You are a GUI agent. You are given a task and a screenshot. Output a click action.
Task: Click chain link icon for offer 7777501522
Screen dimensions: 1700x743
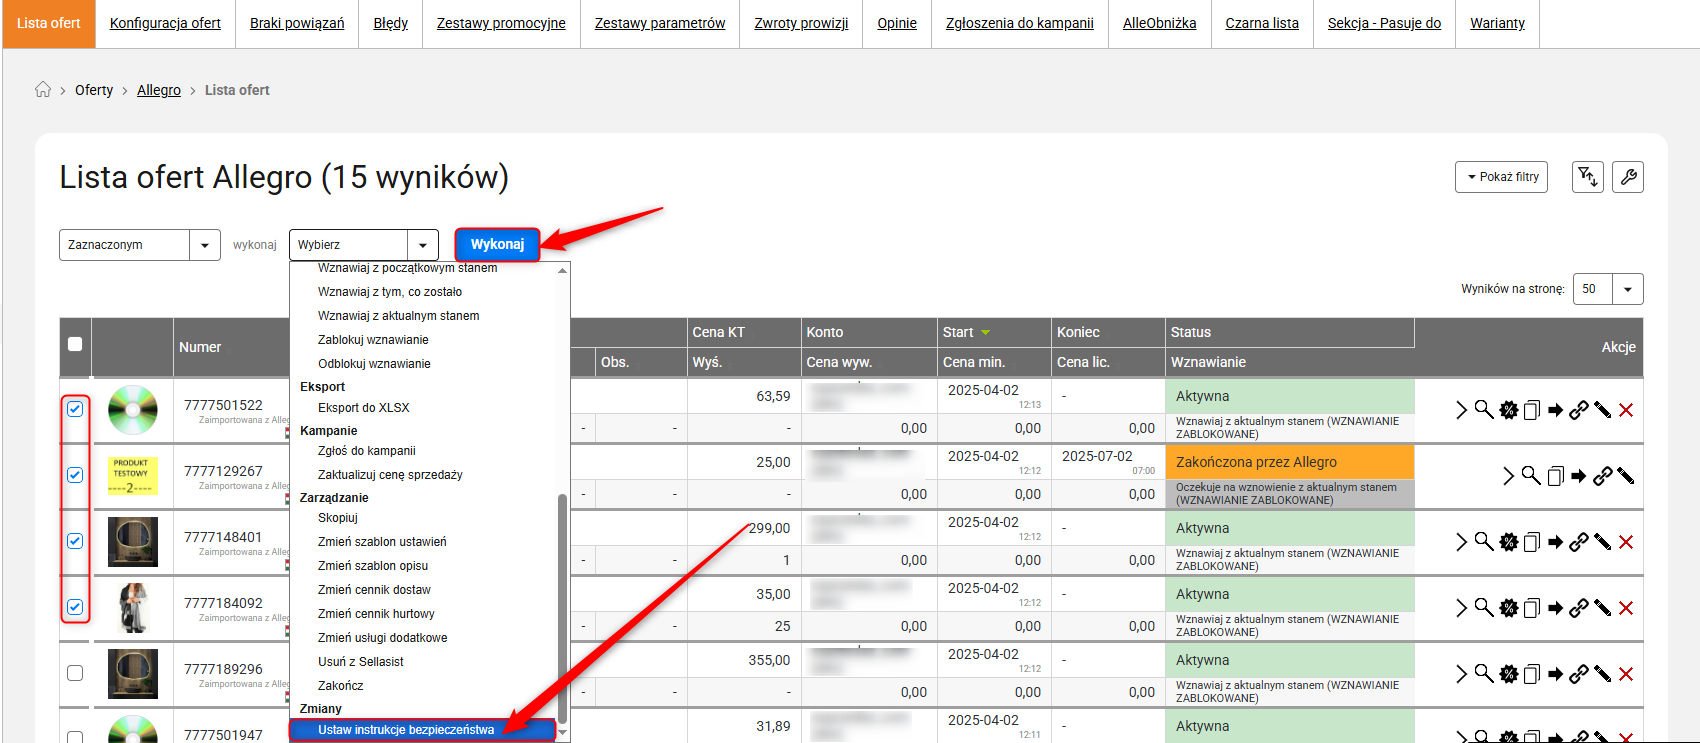tap(1579, 410)
